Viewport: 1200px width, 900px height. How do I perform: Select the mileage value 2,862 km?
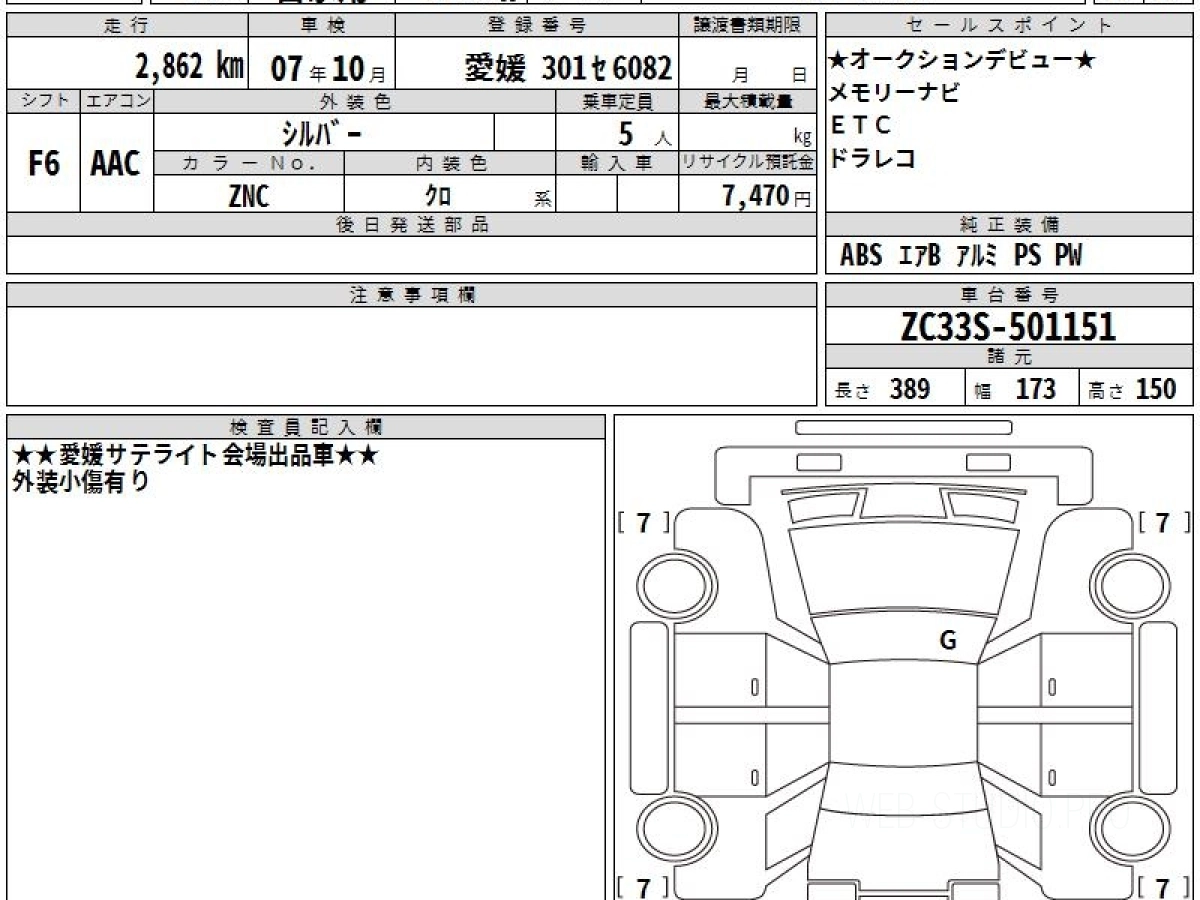tap(190, 66)
